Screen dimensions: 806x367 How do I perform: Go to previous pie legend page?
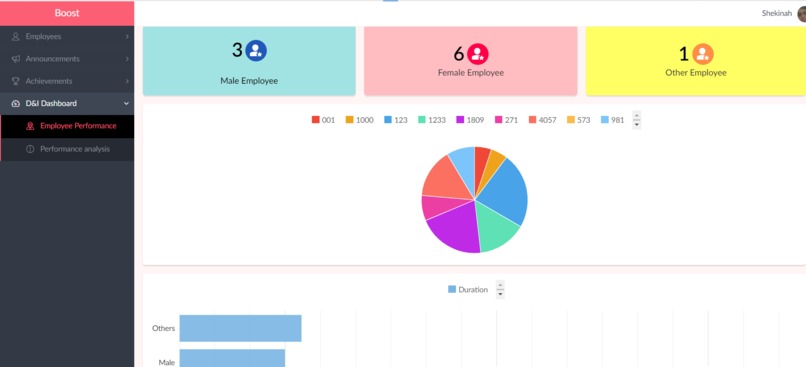click(x=636, y=116)
